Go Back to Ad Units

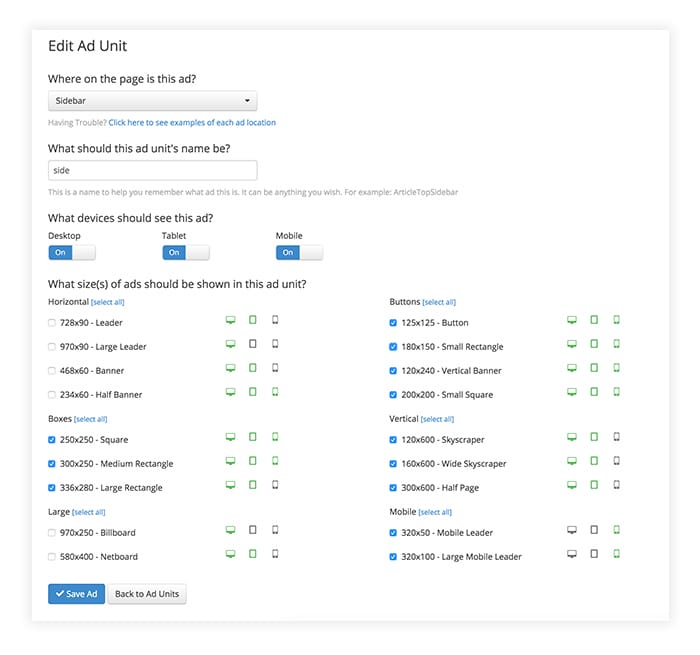(x=147, y=594)
